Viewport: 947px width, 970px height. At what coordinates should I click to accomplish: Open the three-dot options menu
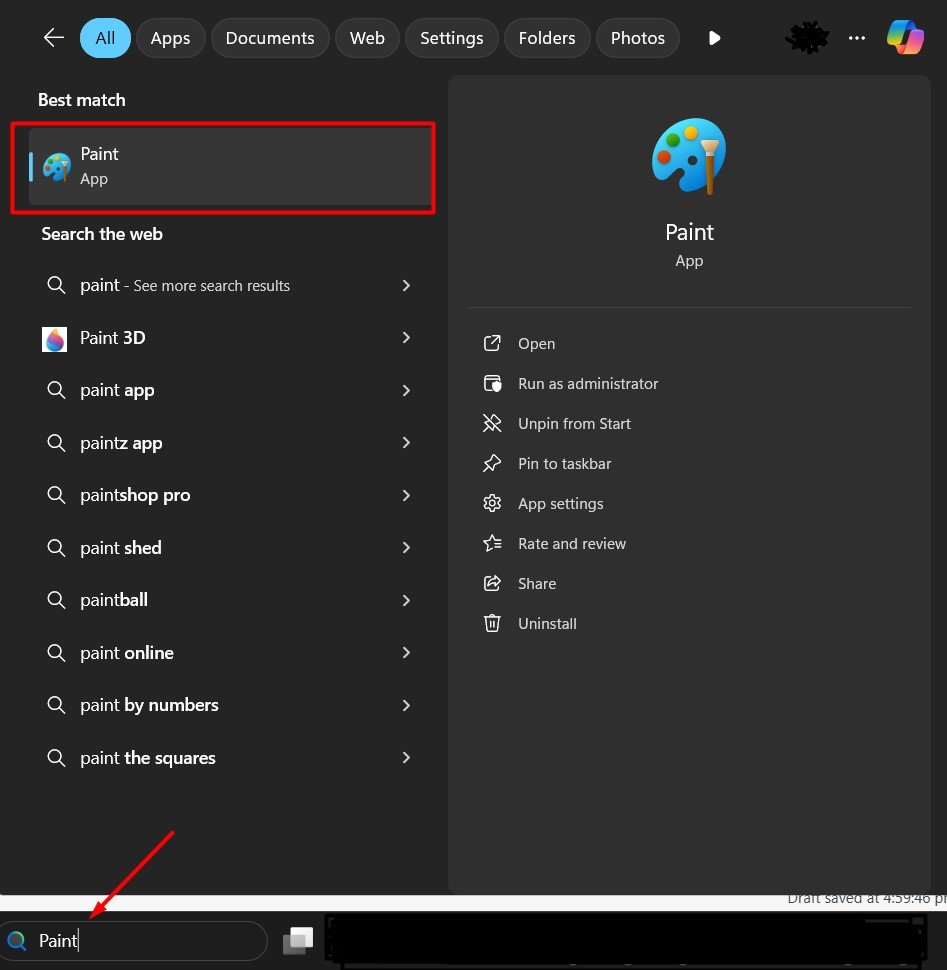(857, 38)
